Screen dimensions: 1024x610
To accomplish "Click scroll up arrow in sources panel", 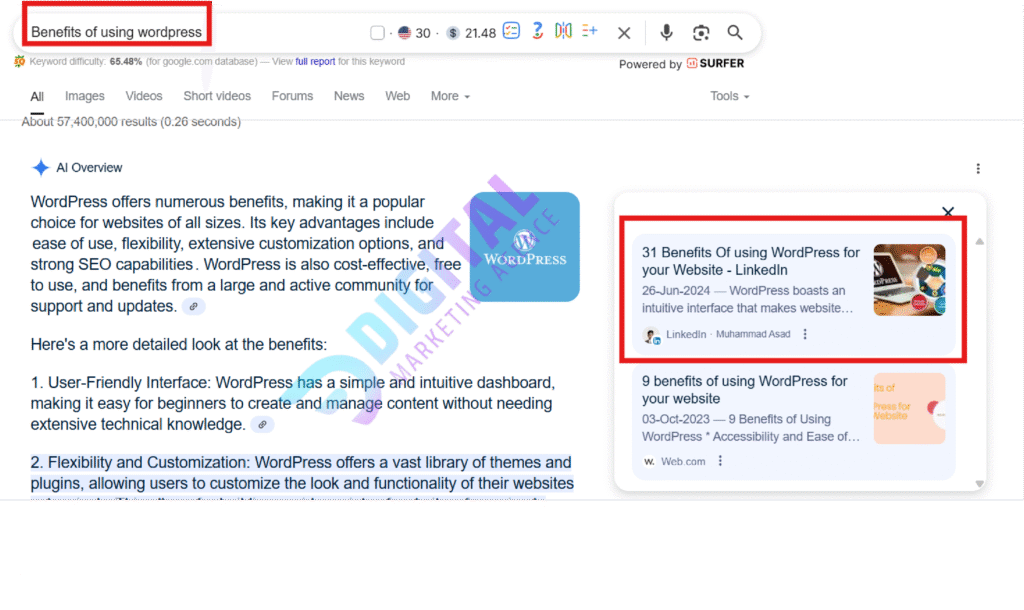I will 979,241.
